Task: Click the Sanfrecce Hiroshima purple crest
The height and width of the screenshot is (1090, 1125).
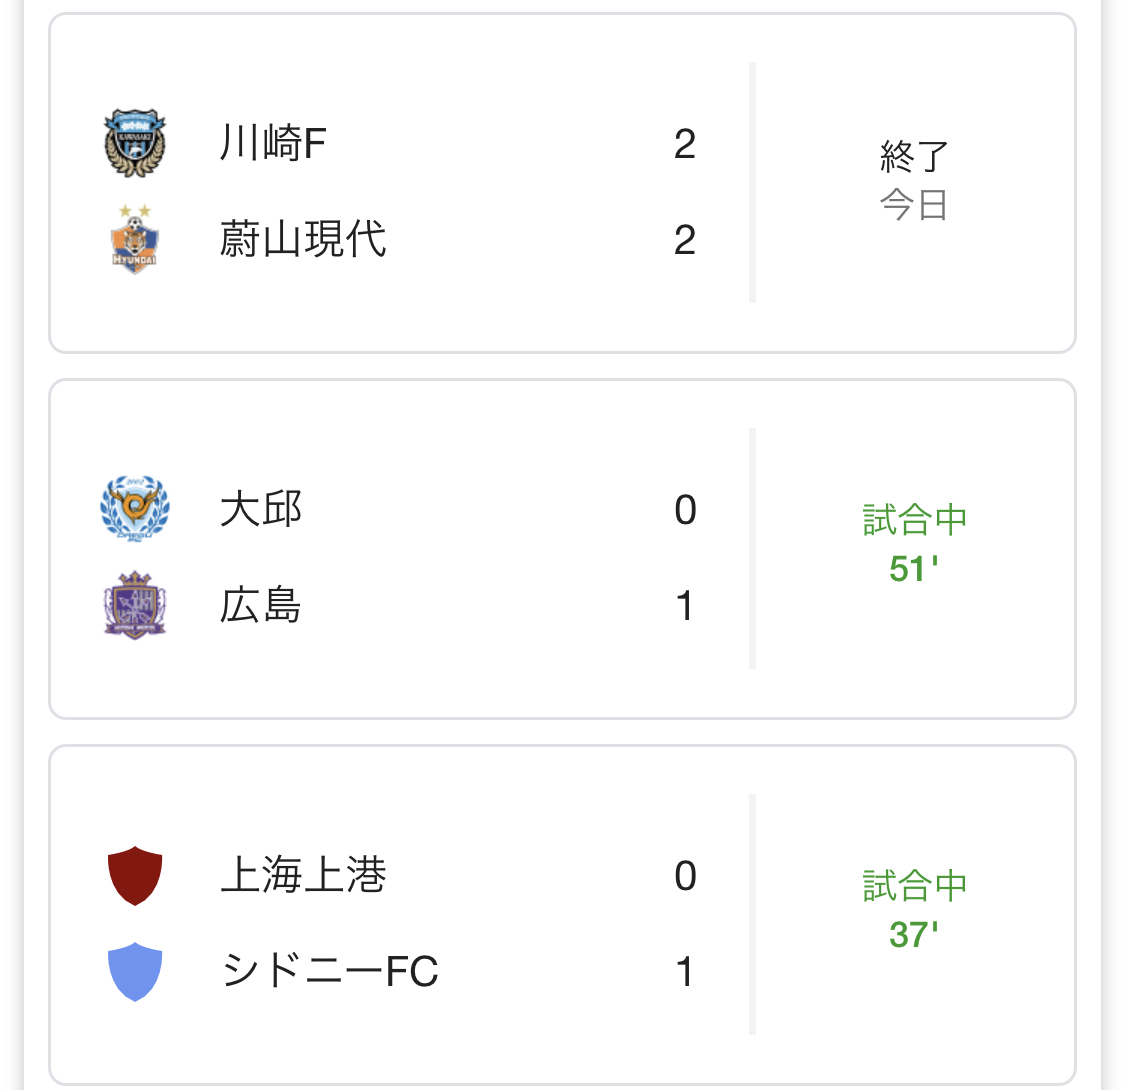Action: click(x=135, y=605)
